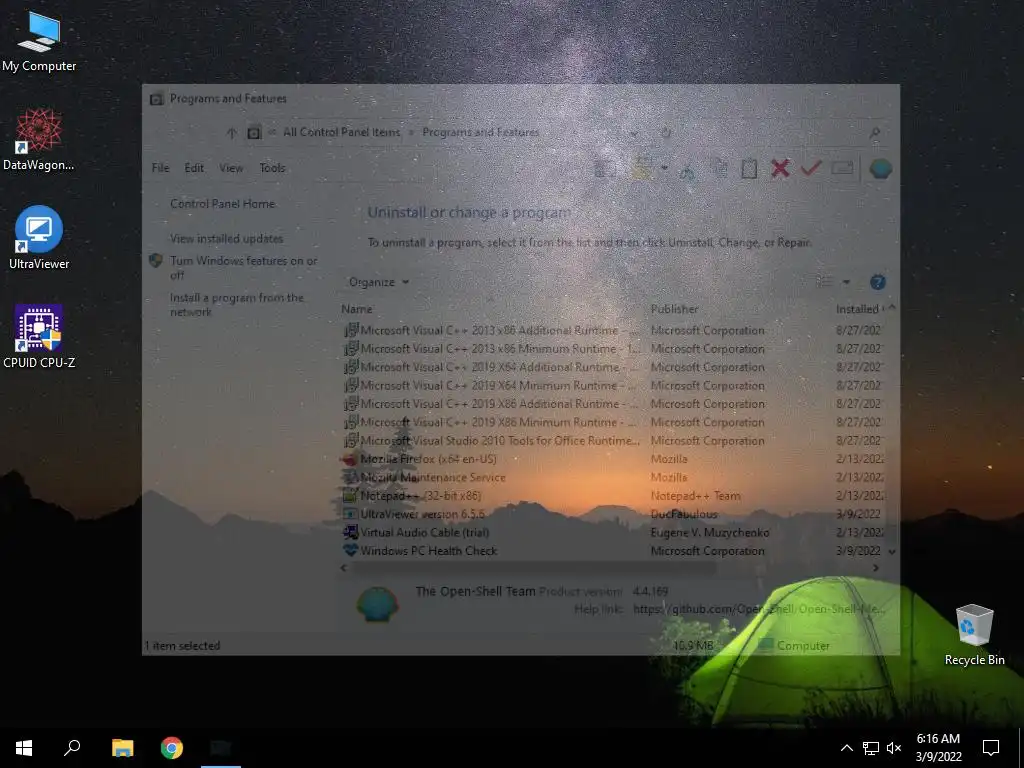Select Virtual Audio Cable (trial) row
This screenshot has width=1024, height=768.
[x=613, y=532]
